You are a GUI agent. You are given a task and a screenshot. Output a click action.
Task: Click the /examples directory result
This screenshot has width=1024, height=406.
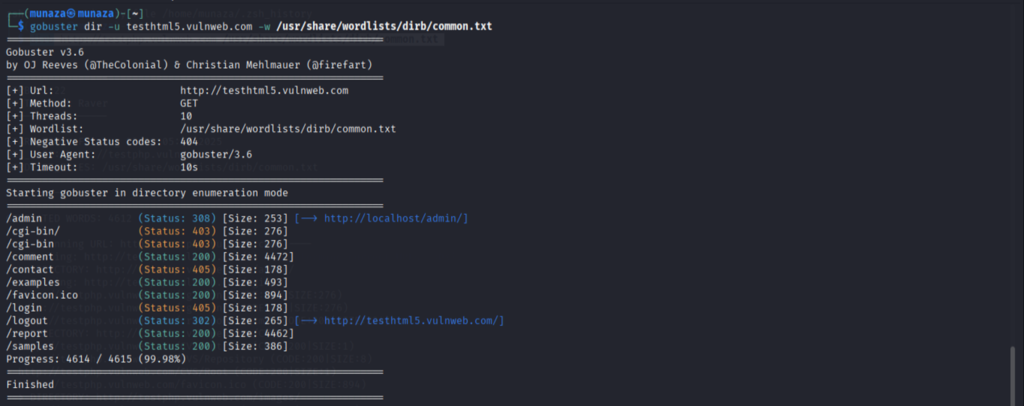click(33, 282)
